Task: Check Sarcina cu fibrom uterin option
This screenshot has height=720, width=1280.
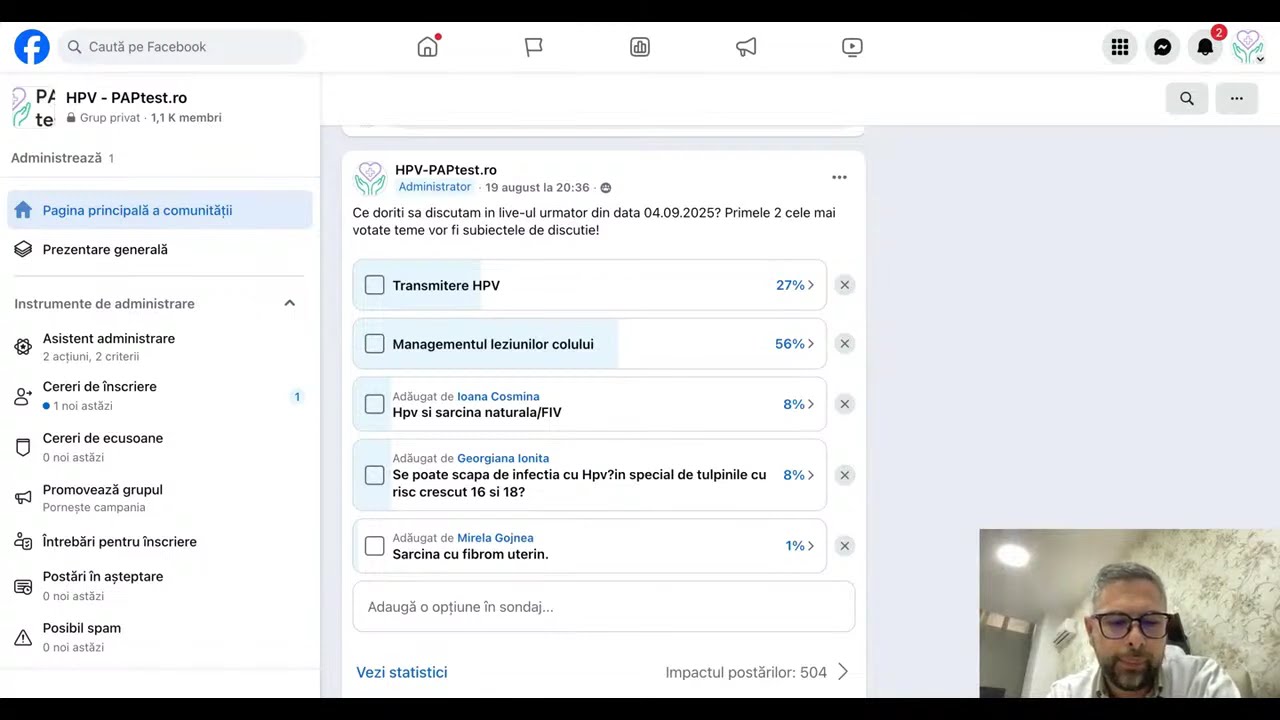Action: [x=374, y=546]
